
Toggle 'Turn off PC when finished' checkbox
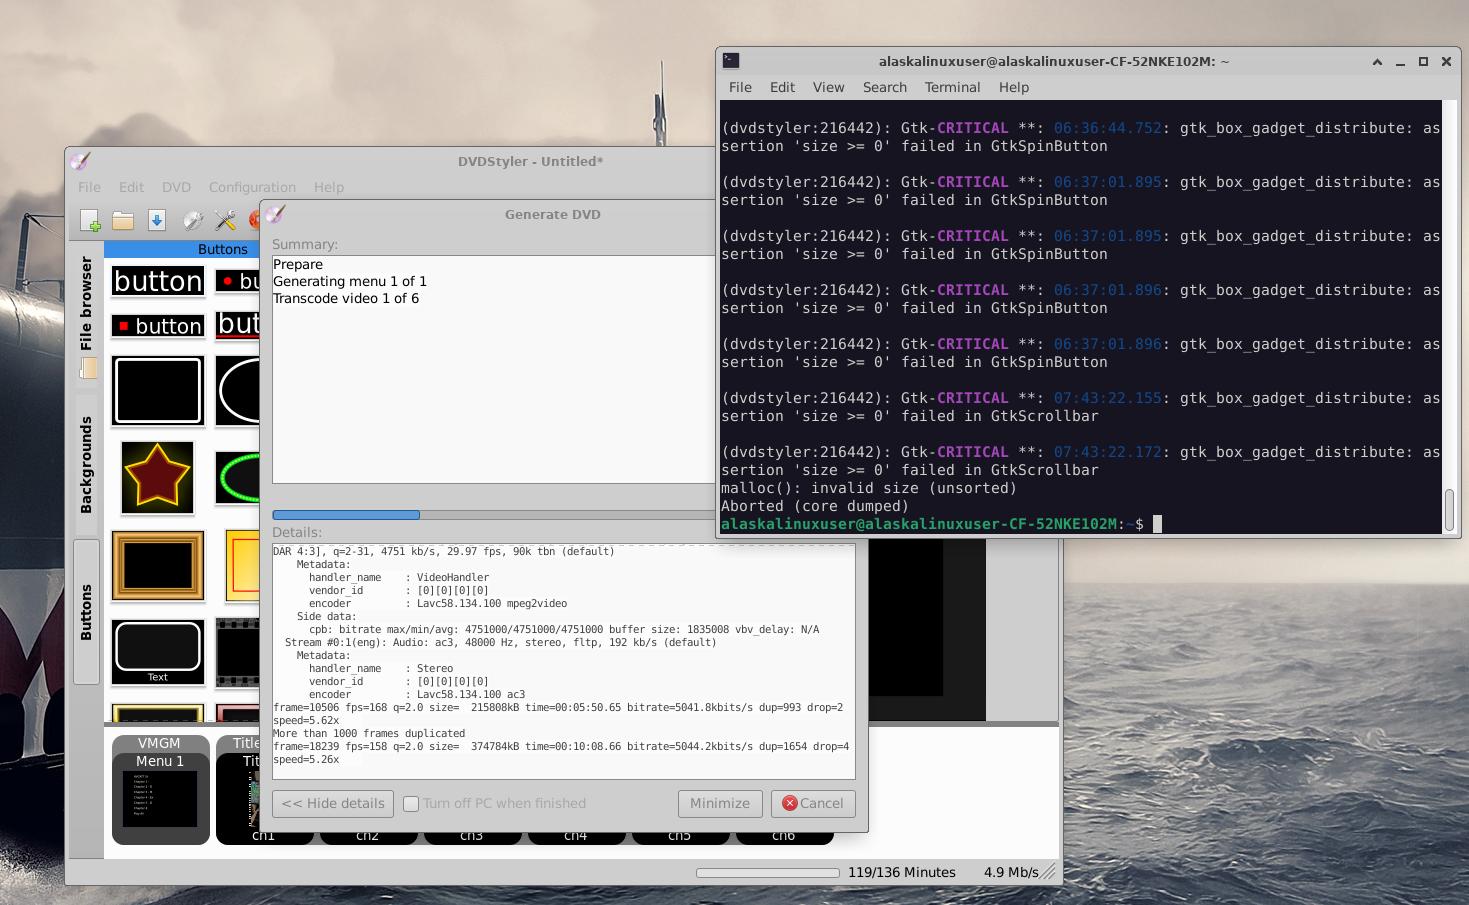point(411,804)
